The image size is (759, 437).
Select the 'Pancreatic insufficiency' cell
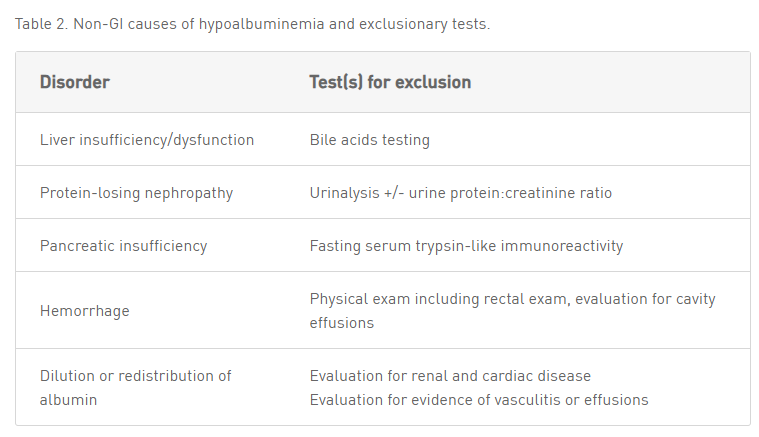[x=123, y=246]
